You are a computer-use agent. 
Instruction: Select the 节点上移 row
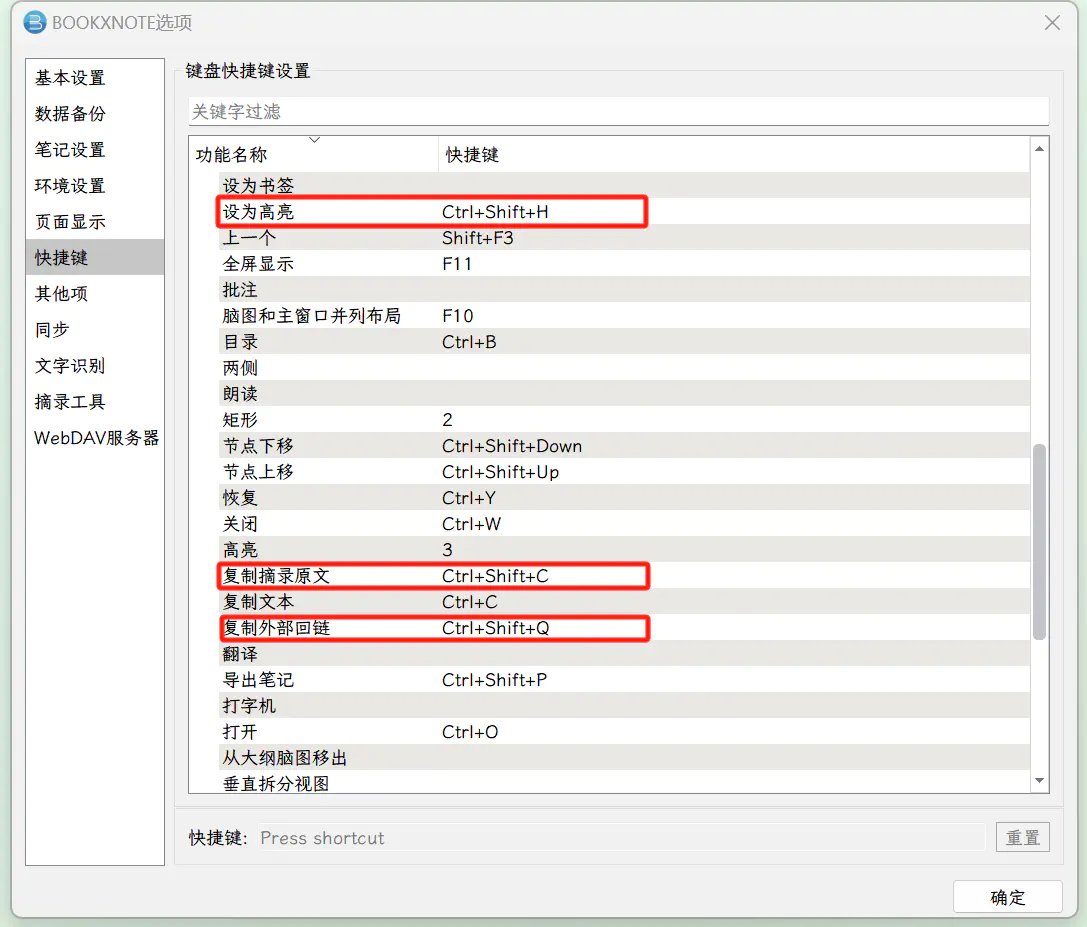624,471
